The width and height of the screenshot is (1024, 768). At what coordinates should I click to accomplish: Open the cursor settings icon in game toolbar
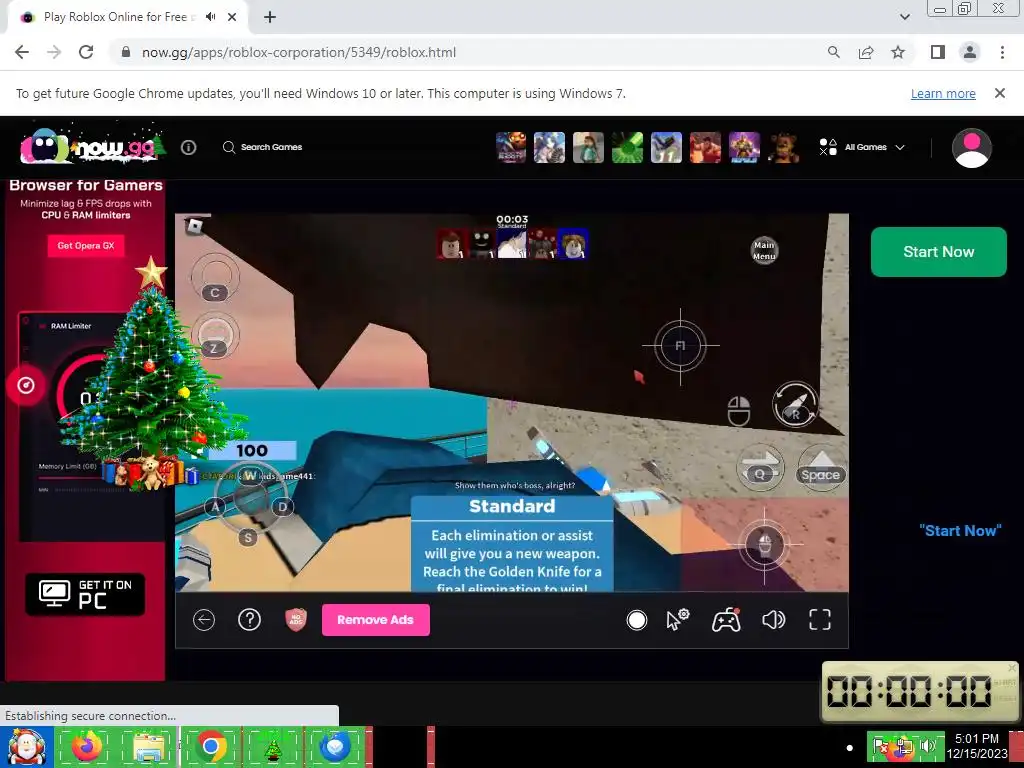[x=678, y=620]
